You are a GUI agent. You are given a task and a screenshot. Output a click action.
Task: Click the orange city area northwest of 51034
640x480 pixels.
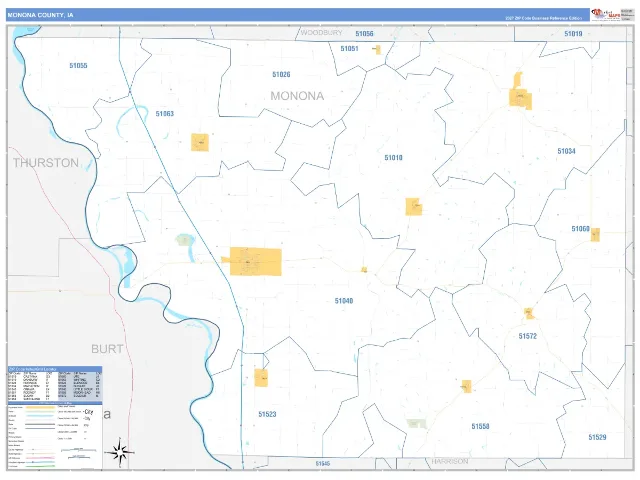point(520,92)
